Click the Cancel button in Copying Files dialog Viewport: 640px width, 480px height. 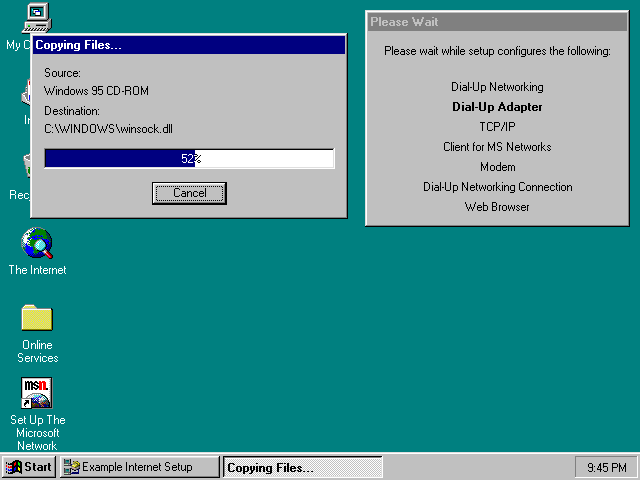coord(189,193)
